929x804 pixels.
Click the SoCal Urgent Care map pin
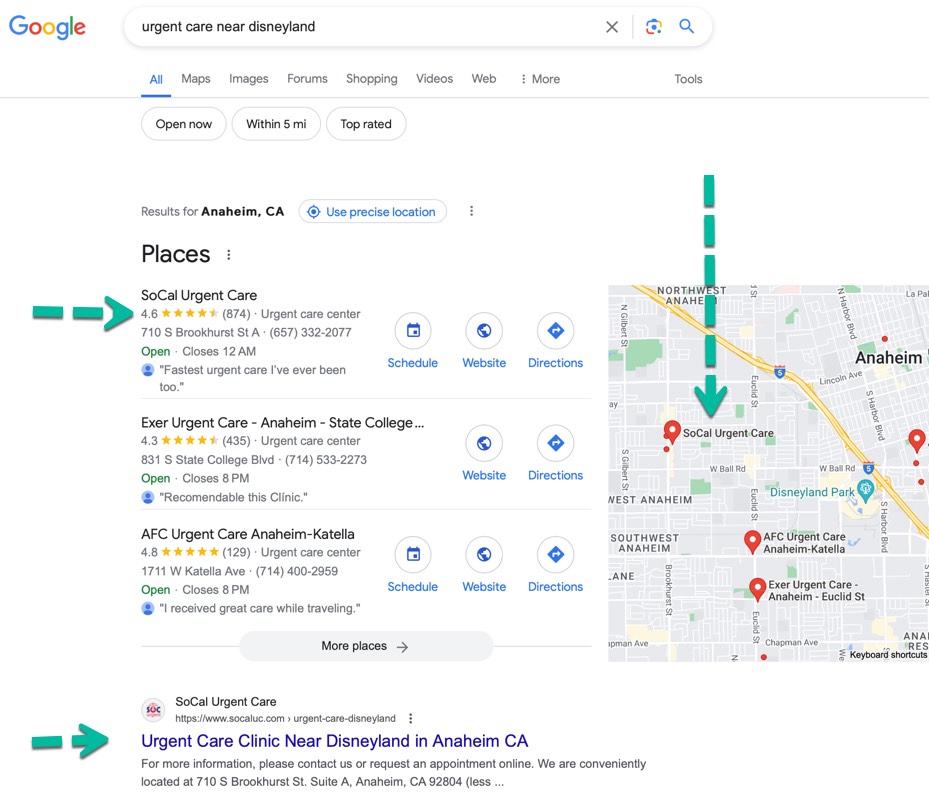(x=672, y=431)
